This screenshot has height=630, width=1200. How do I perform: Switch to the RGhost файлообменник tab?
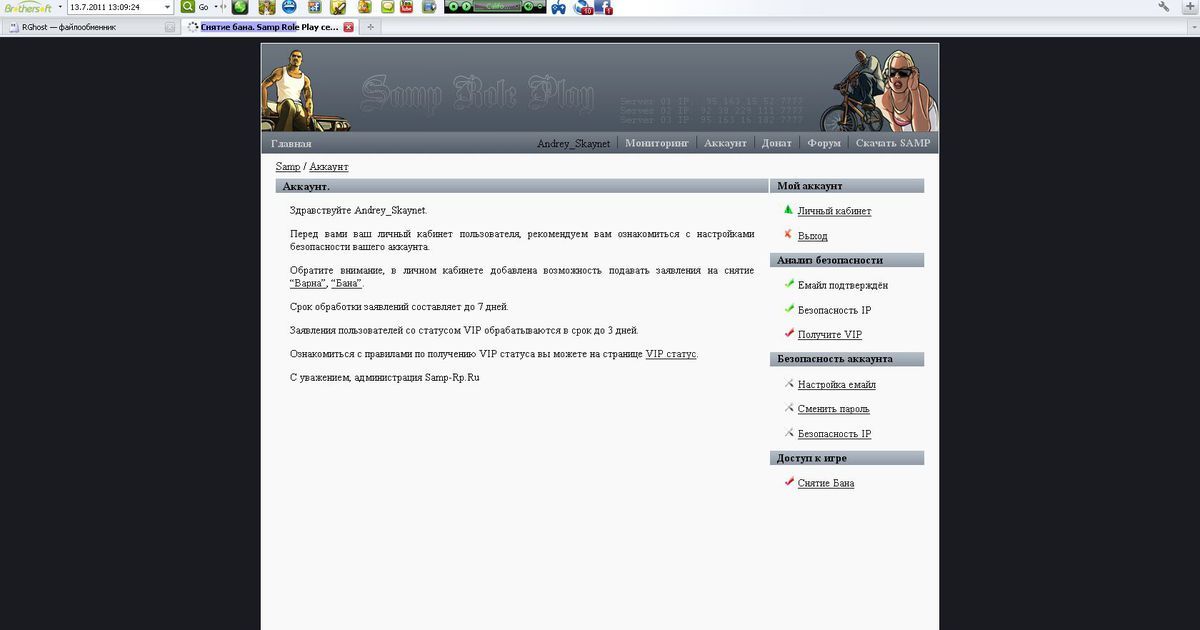tap(90, 27)
